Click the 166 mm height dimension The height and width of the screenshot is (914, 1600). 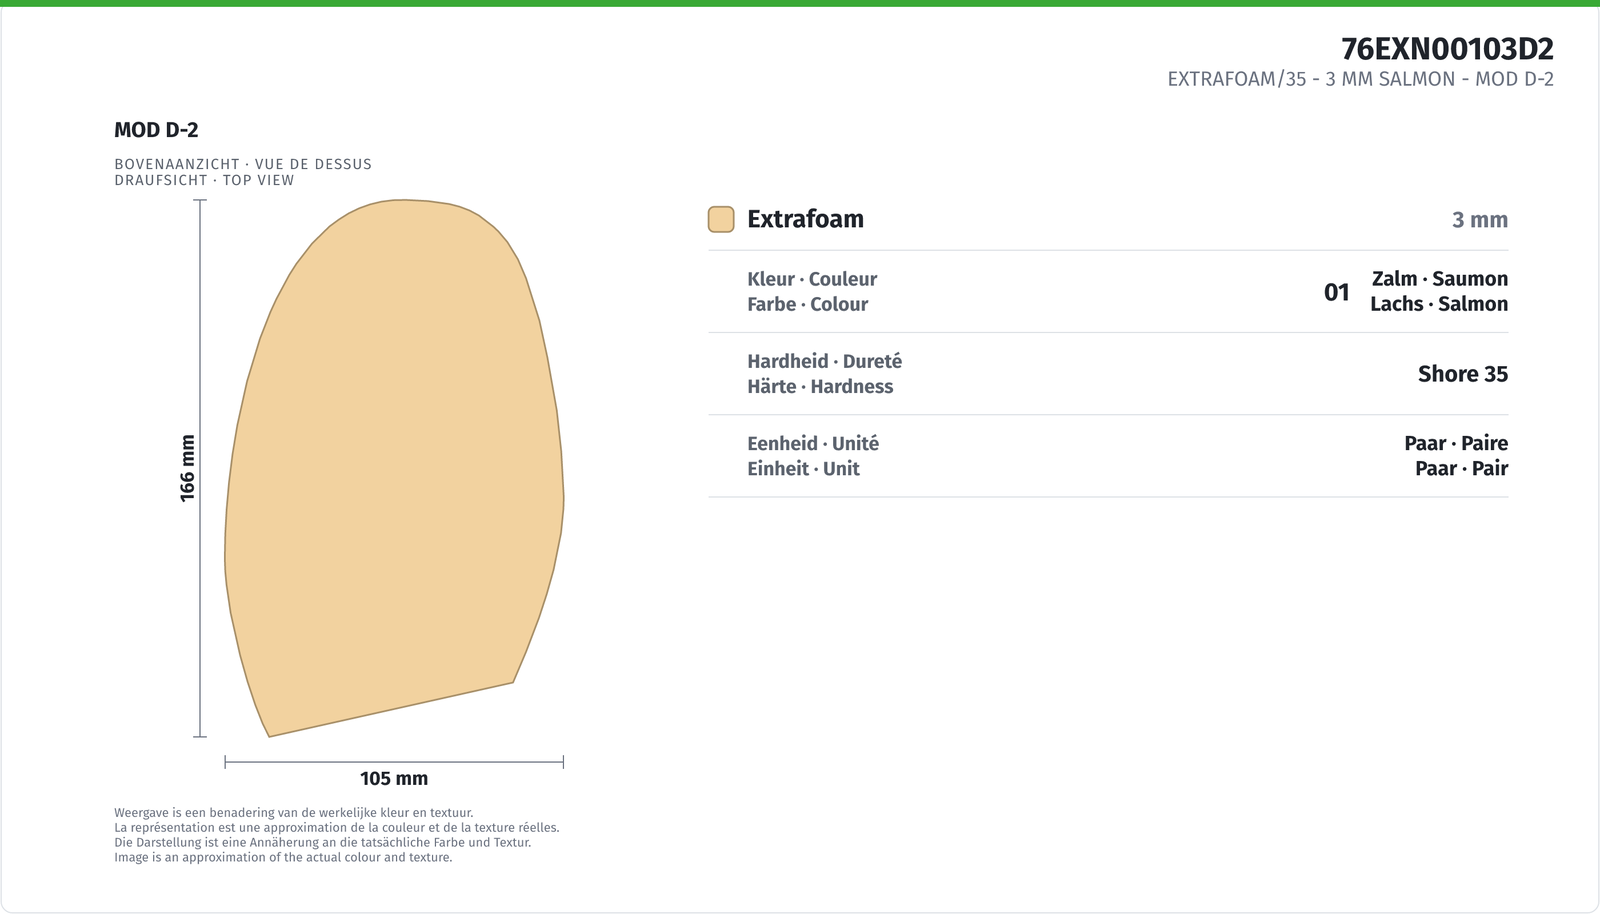point(188,468)
